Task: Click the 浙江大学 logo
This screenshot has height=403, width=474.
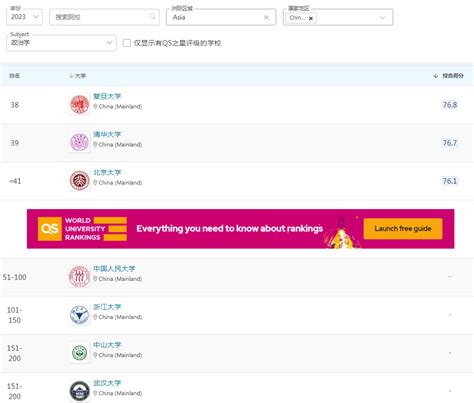Action: [x=79, y=315]
